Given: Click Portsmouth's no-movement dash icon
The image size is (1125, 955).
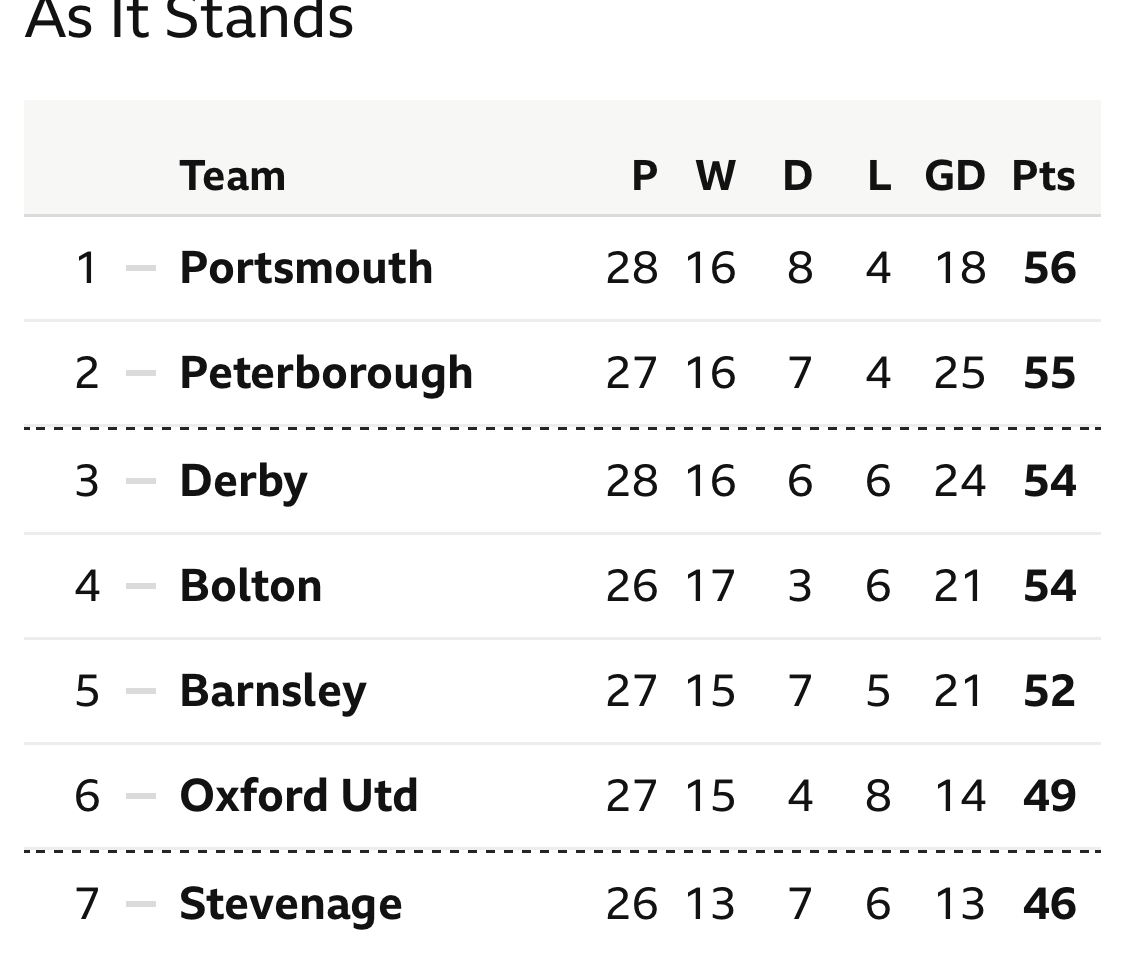Looking at the screenshot, I should coord(141,268).
